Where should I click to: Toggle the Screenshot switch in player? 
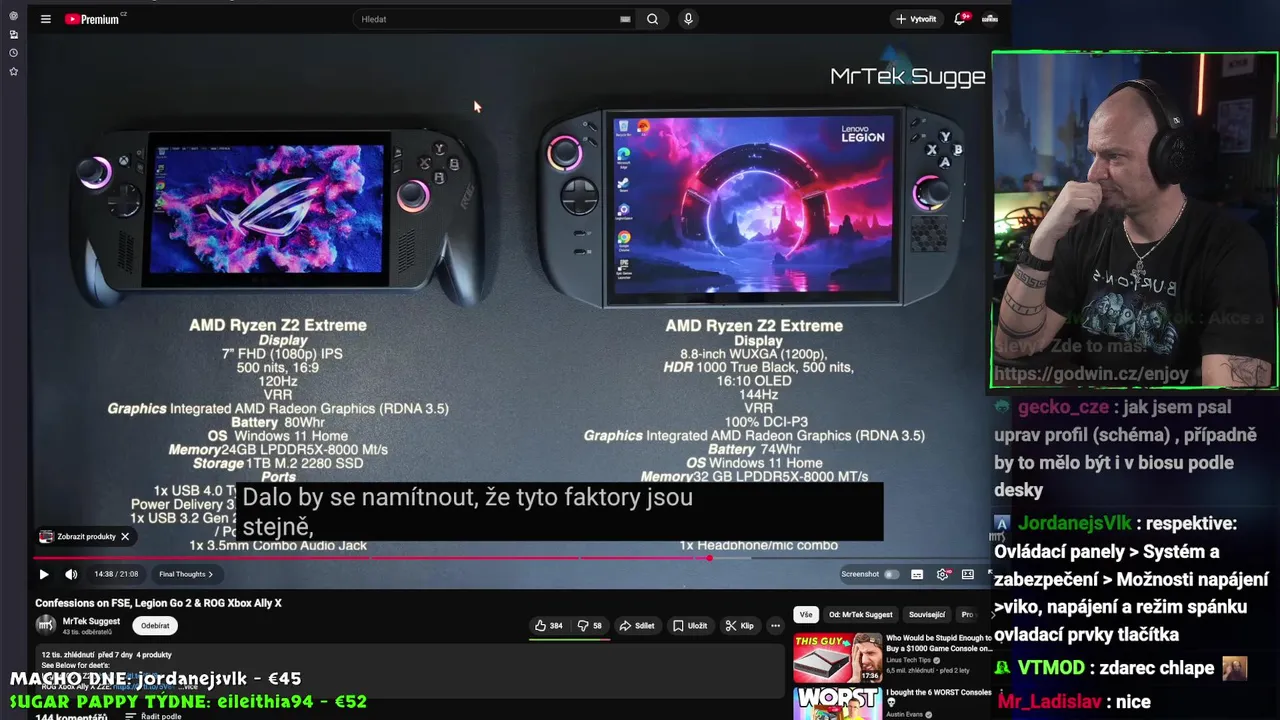click(x=891, y=574)
